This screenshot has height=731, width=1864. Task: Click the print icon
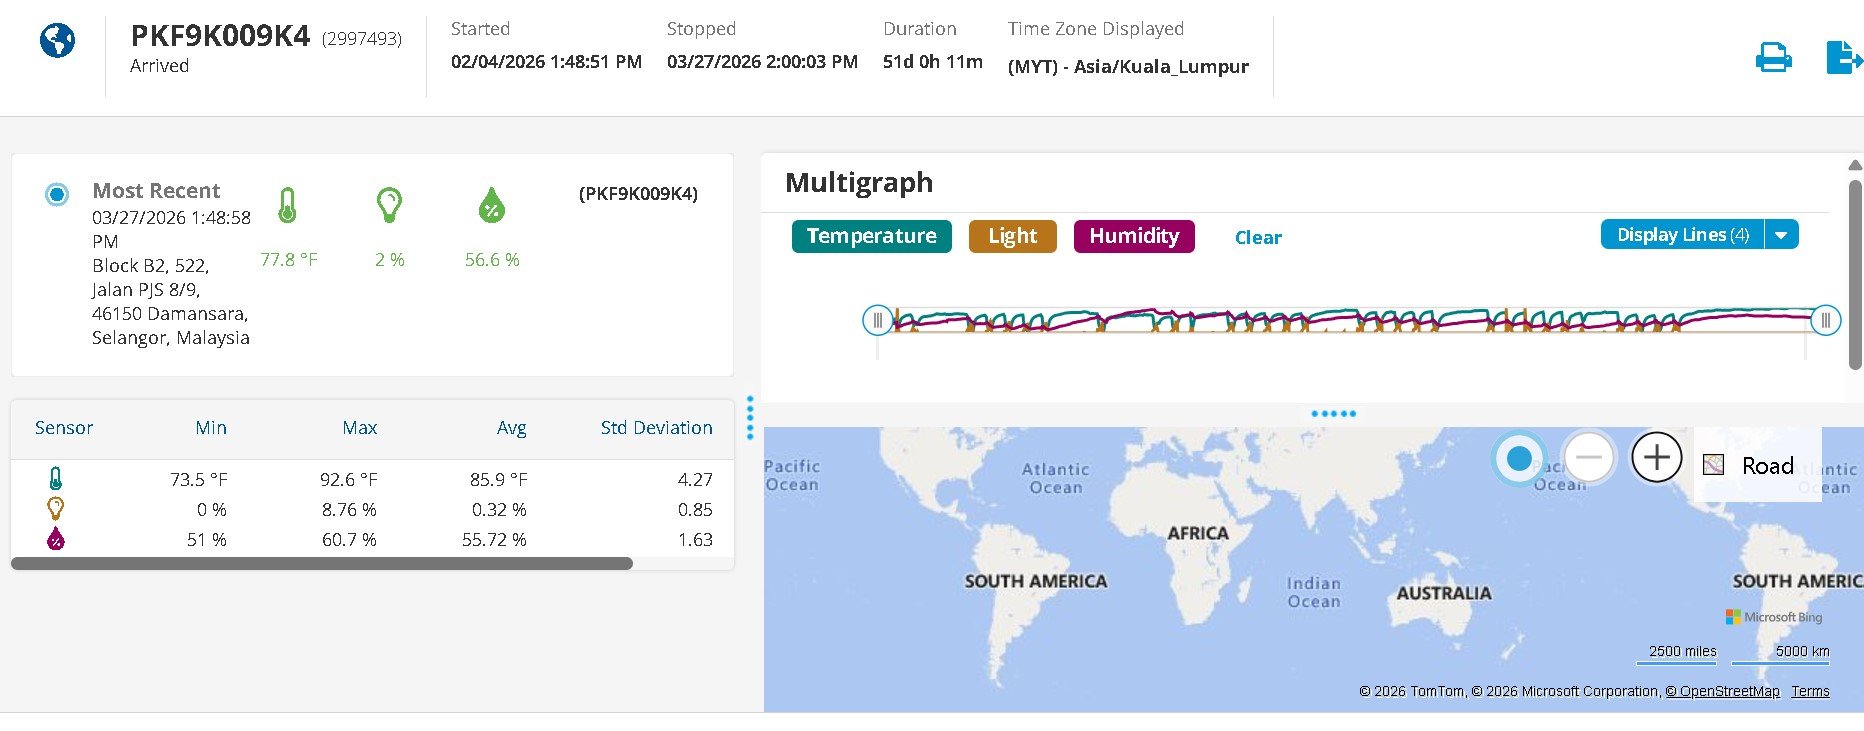pyautogui.click(x=1773, y=57)
